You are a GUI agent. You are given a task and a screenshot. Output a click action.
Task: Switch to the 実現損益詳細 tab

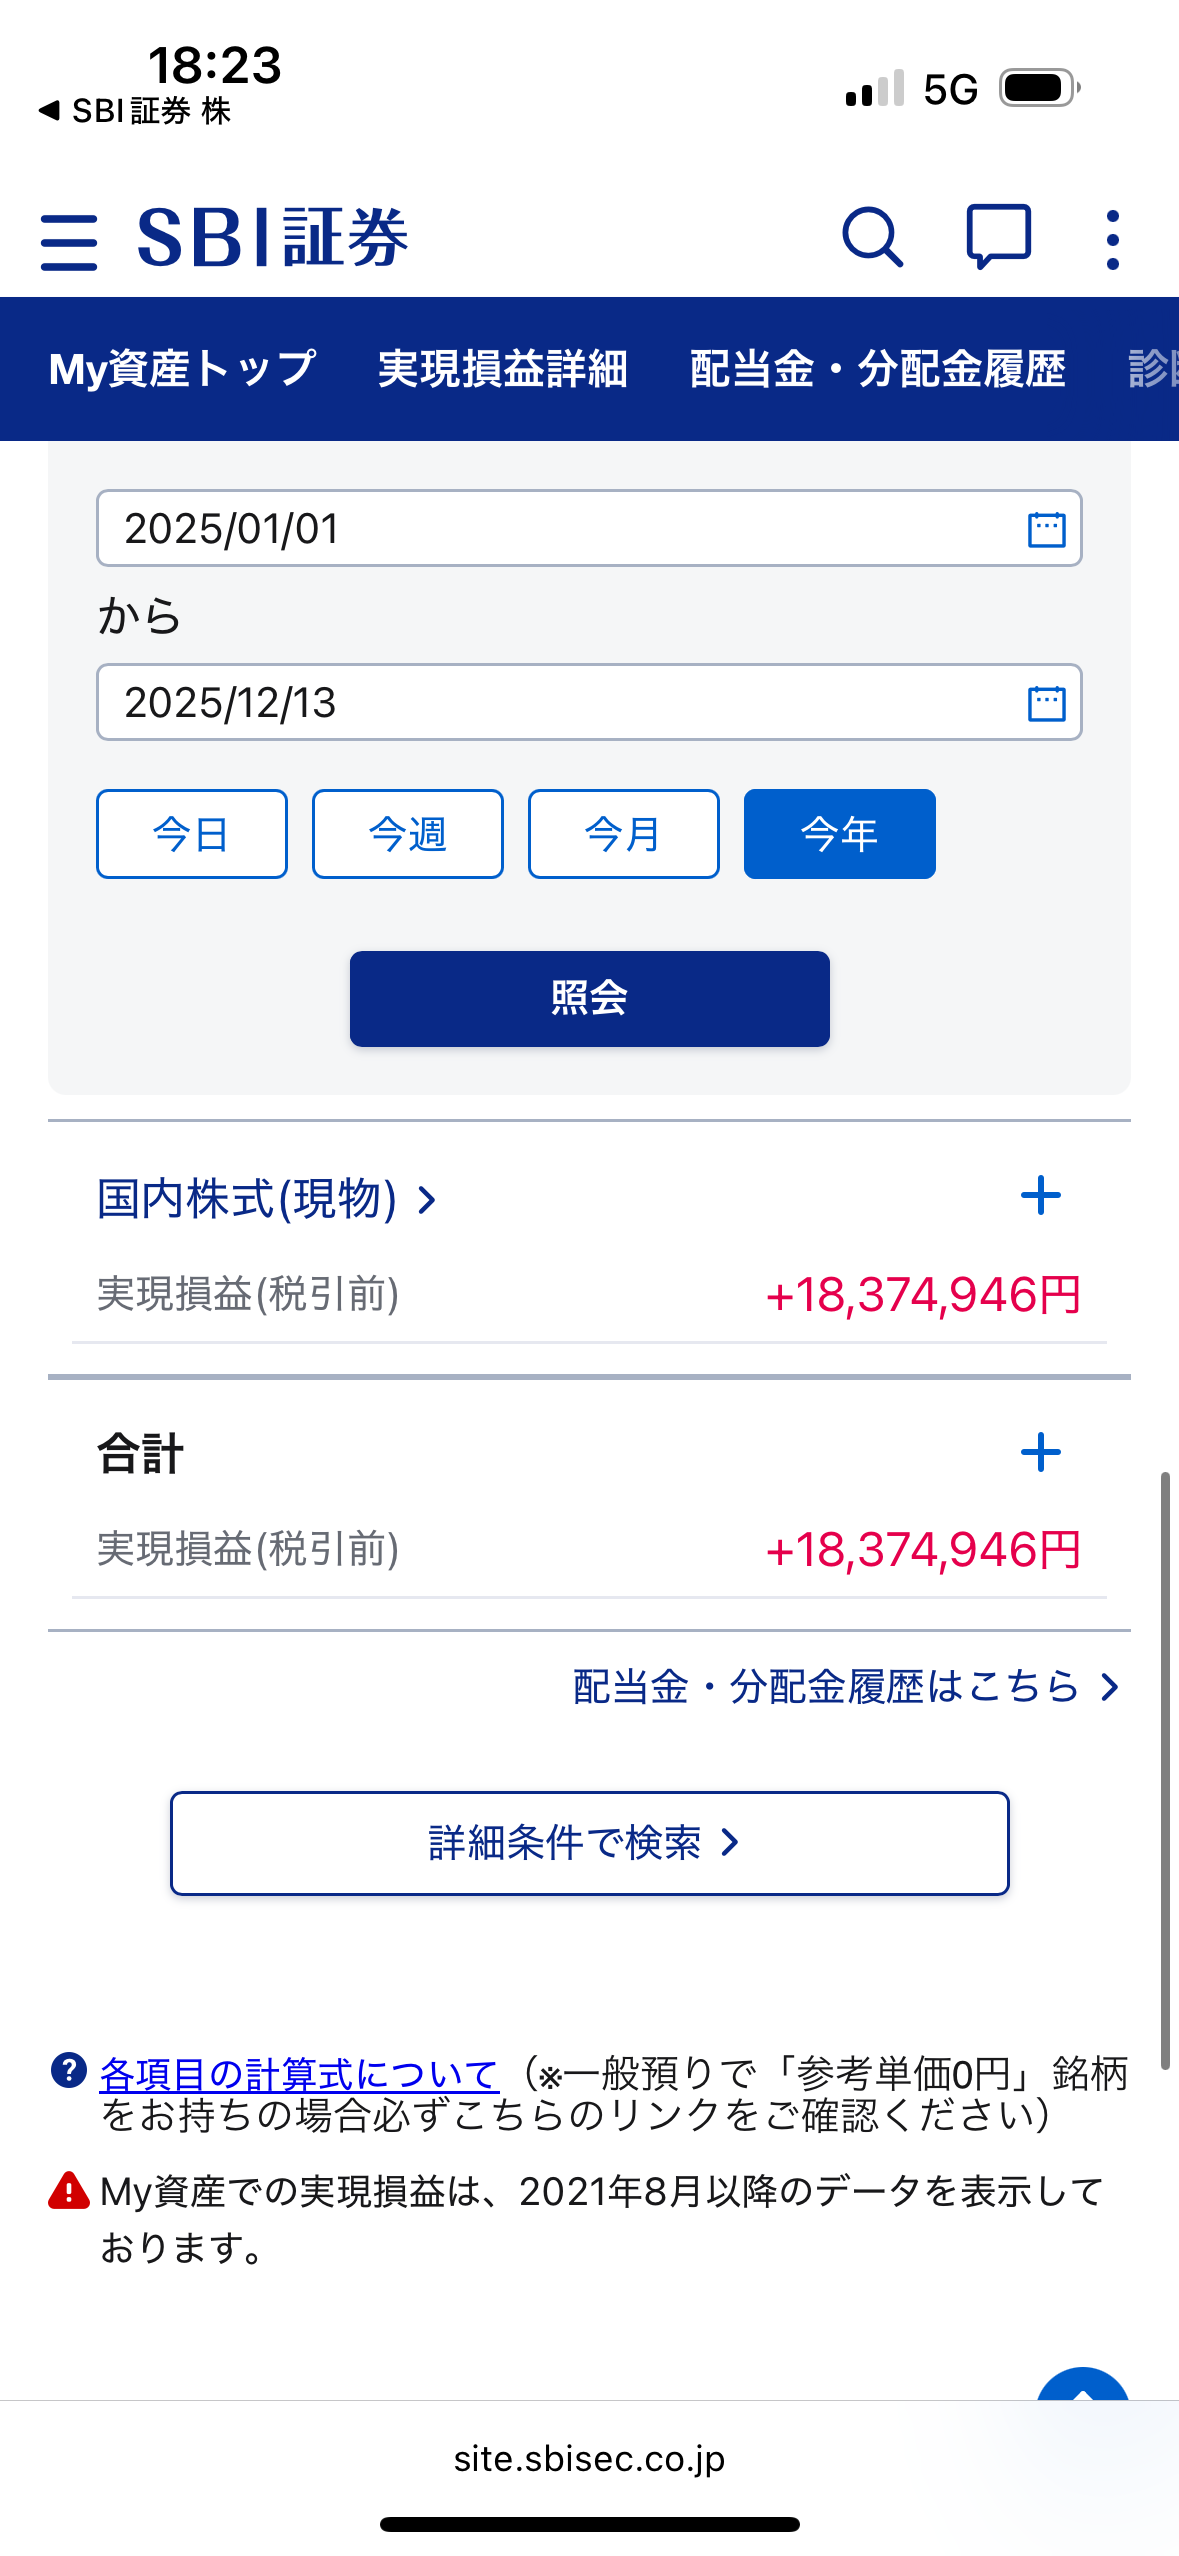tap(503, 369)
